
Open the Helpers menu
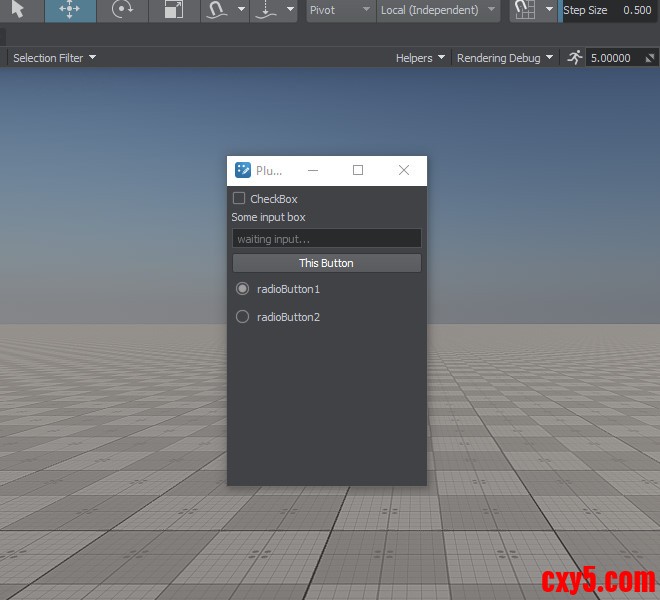[420, 58]
